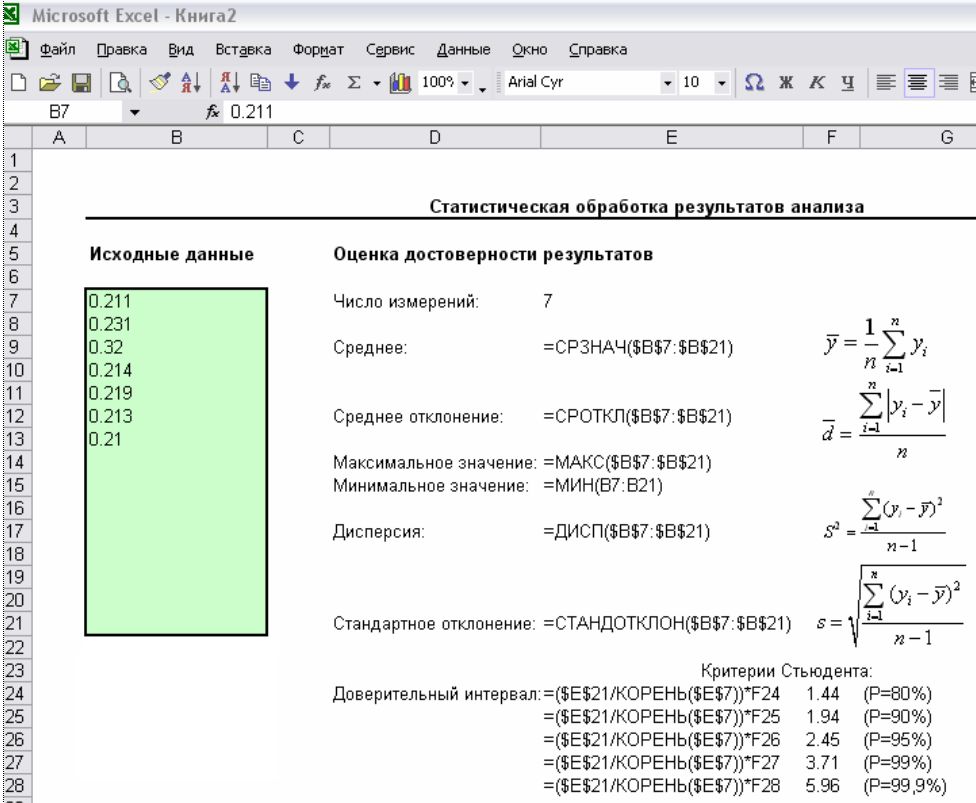Select cell with value 0.213
Image resolution: width=976 pixels, height=803 pixels.
(x=177, y=416)
